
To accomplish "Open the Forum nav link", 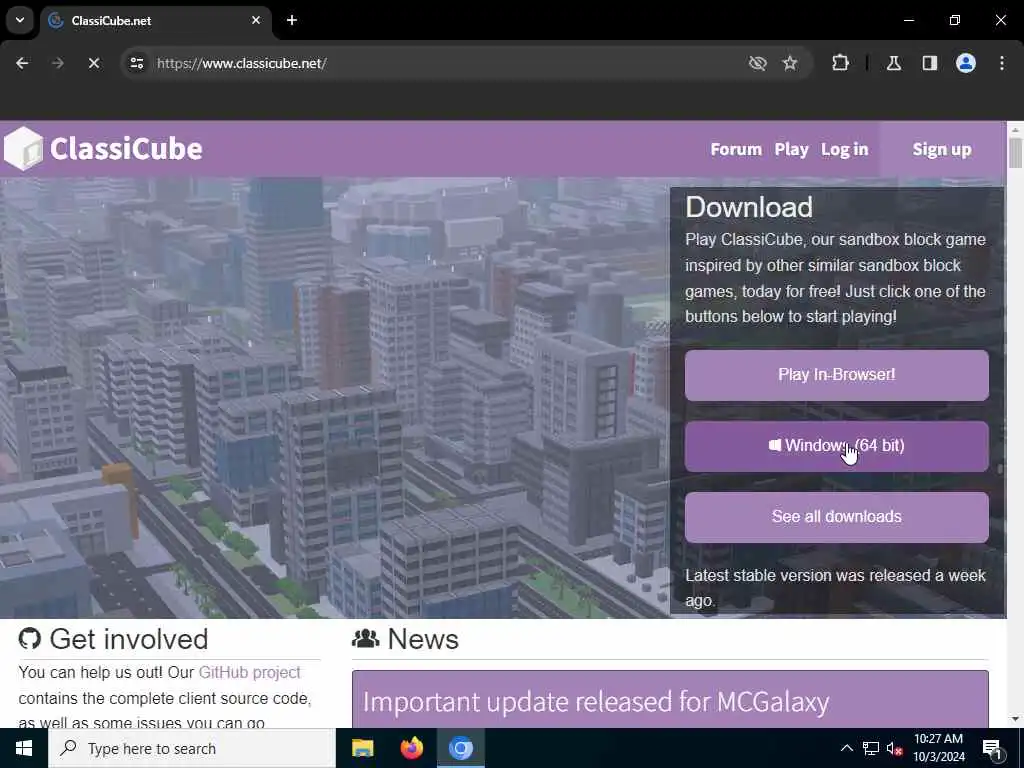I will click(736, 149).
